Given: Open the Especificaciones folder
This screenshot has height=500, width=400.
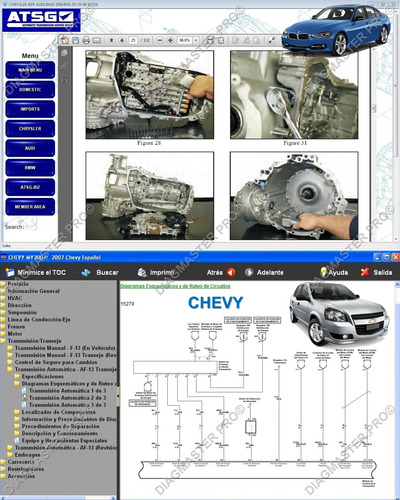Looking at the screenshot, I should [x=39, y=376].
